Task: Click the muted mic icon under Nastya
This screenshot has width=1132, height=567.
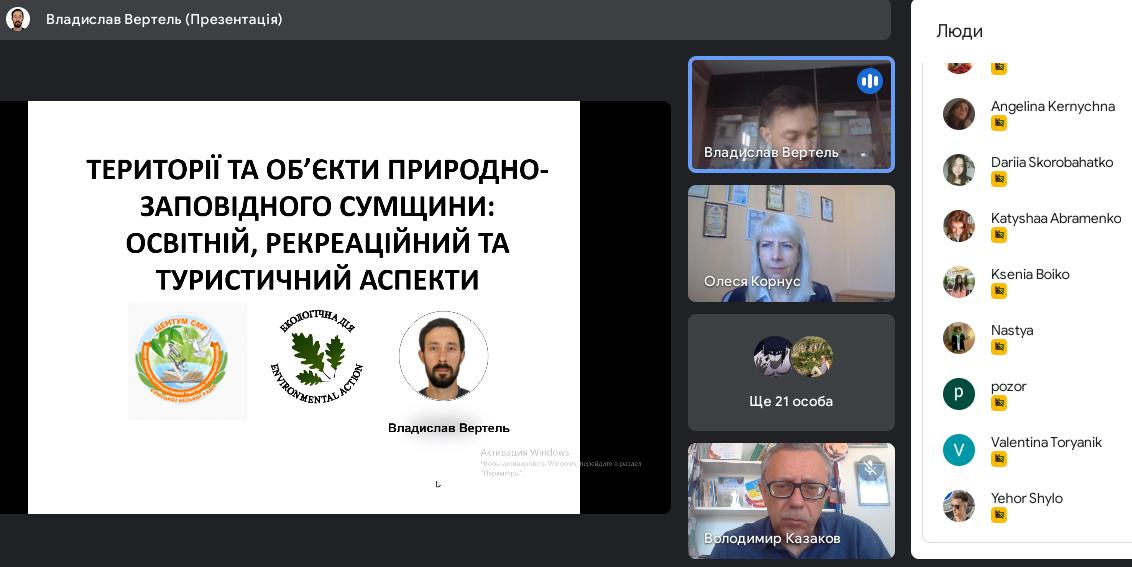Action: pos(998,347)
